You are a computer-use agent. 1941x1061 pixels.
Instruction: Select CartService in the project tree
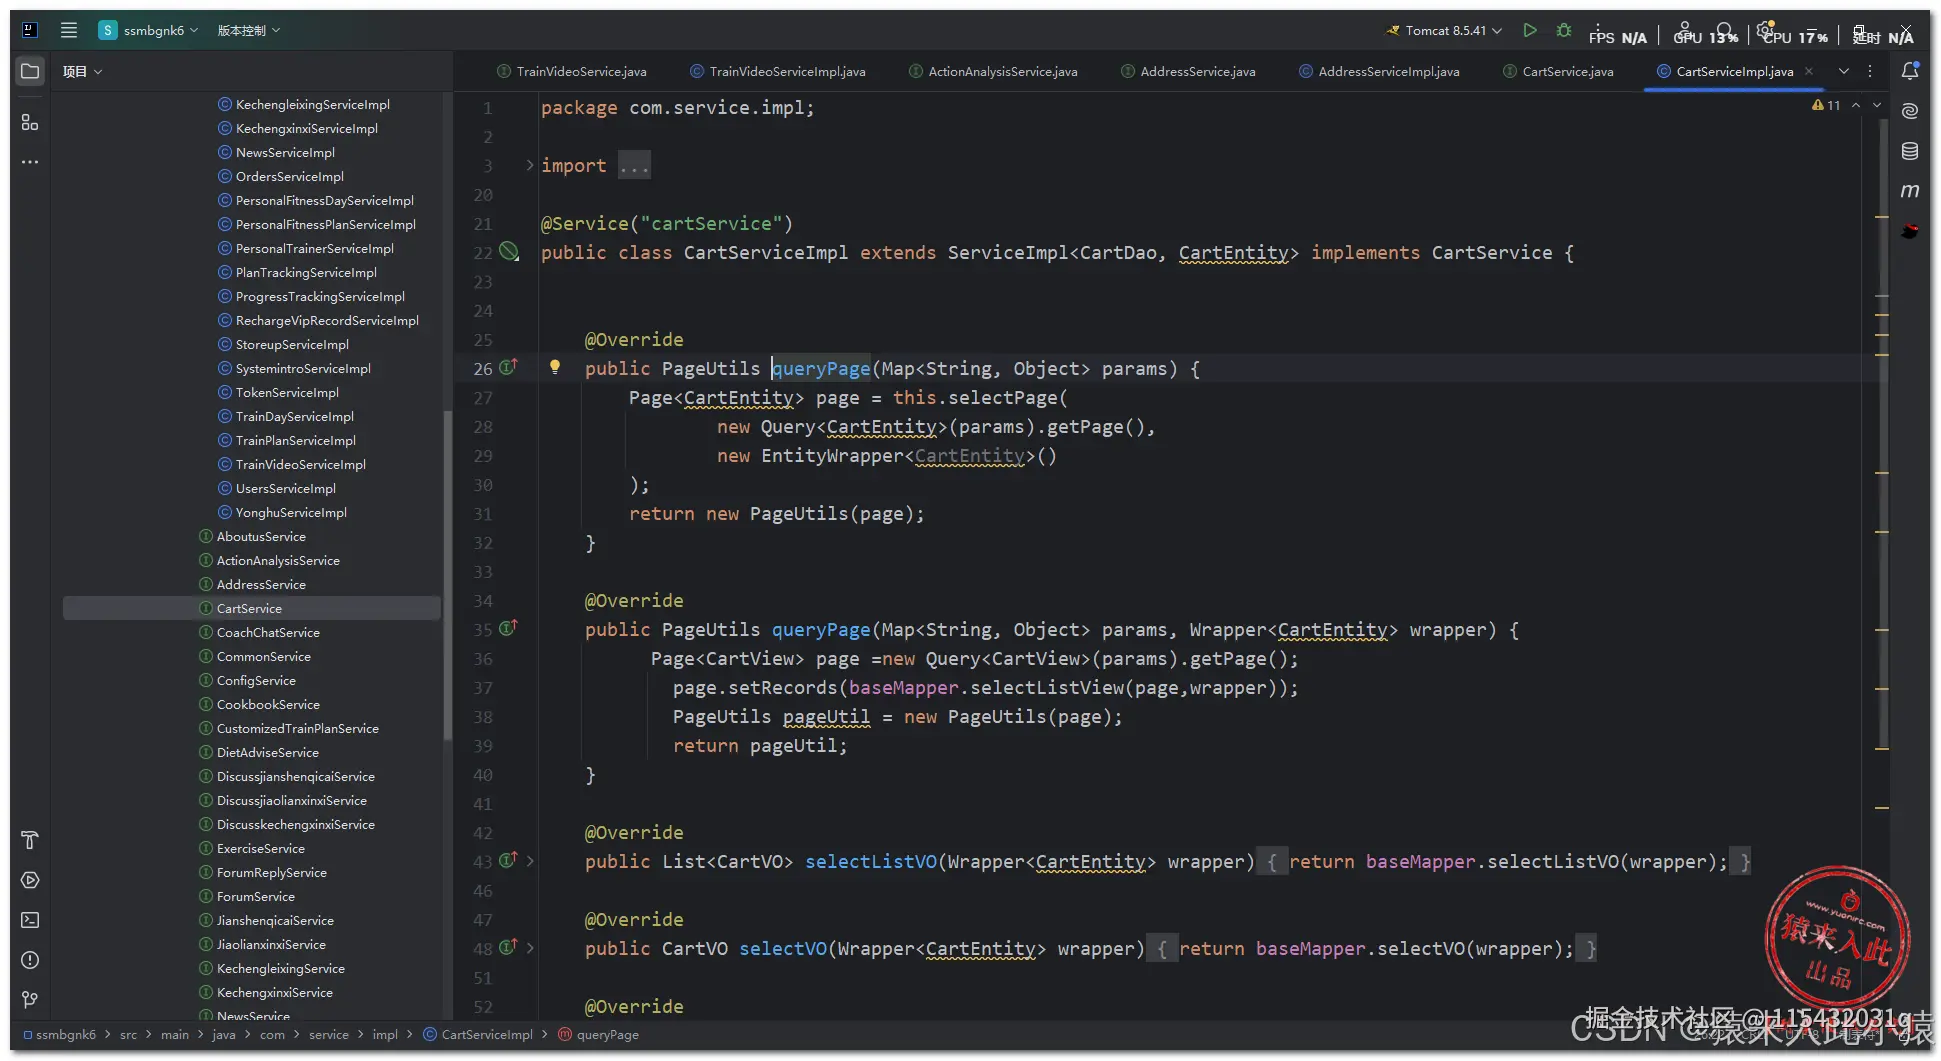[x=251, y=608]
